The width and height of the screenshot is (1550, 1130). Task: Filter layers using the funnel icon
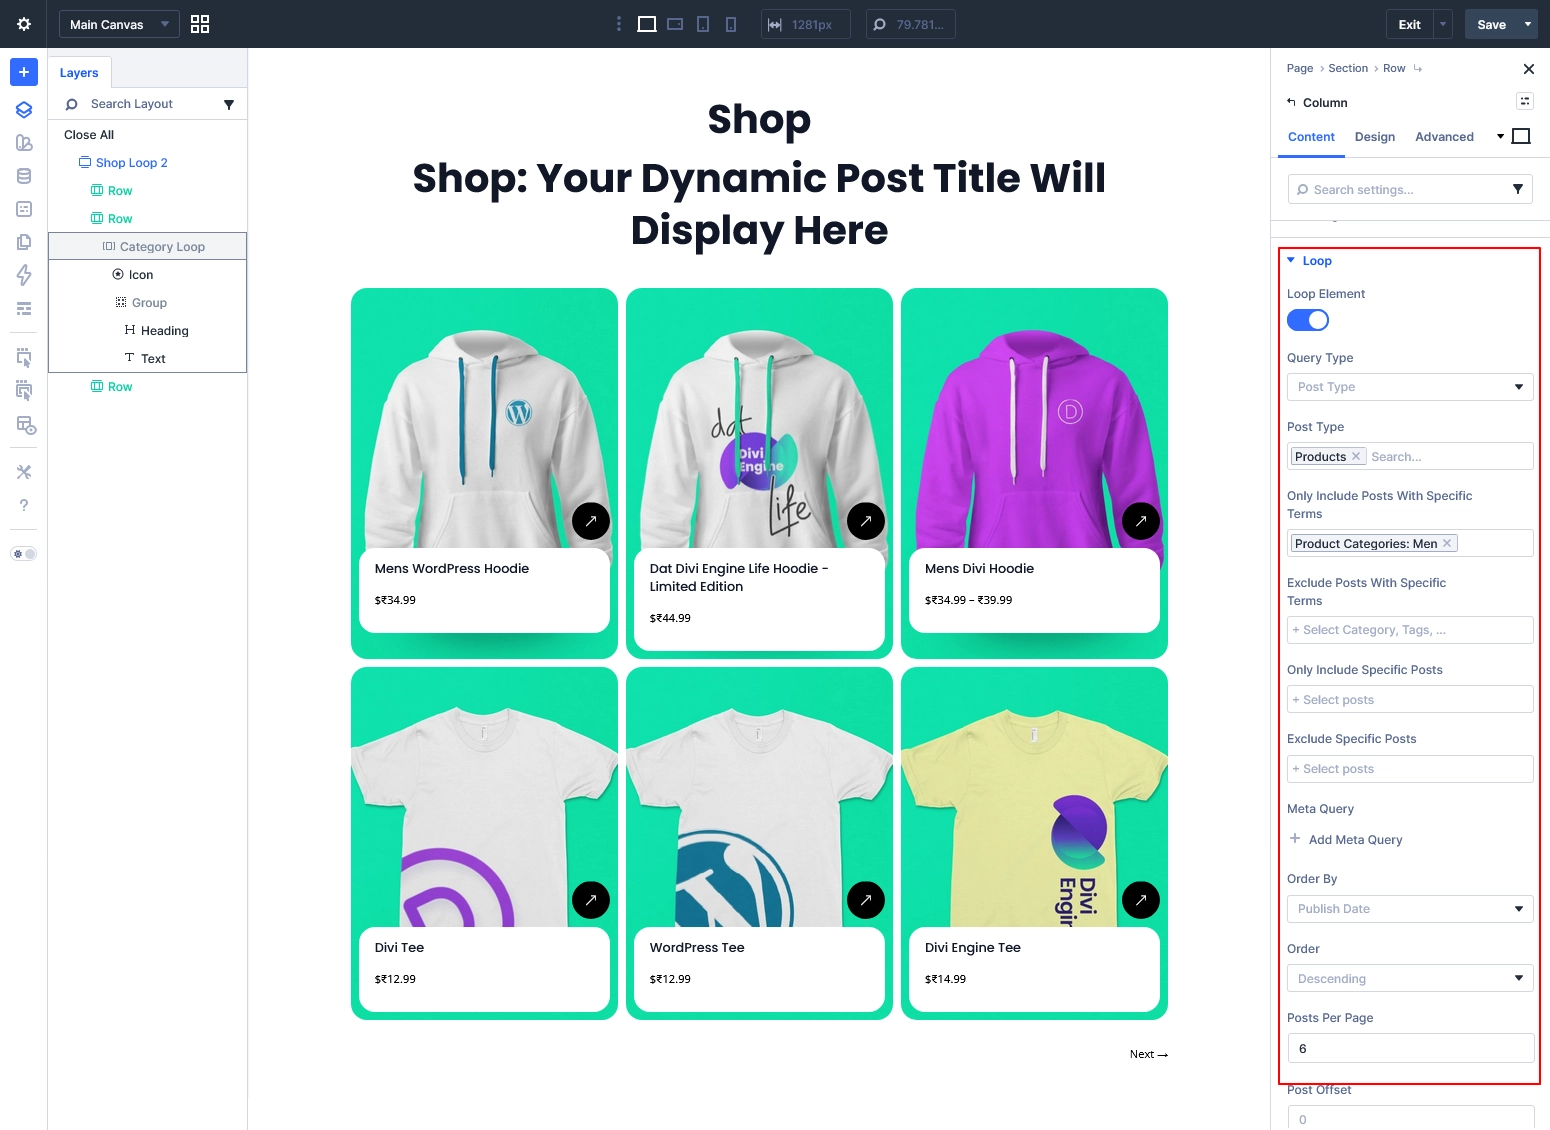229,104
